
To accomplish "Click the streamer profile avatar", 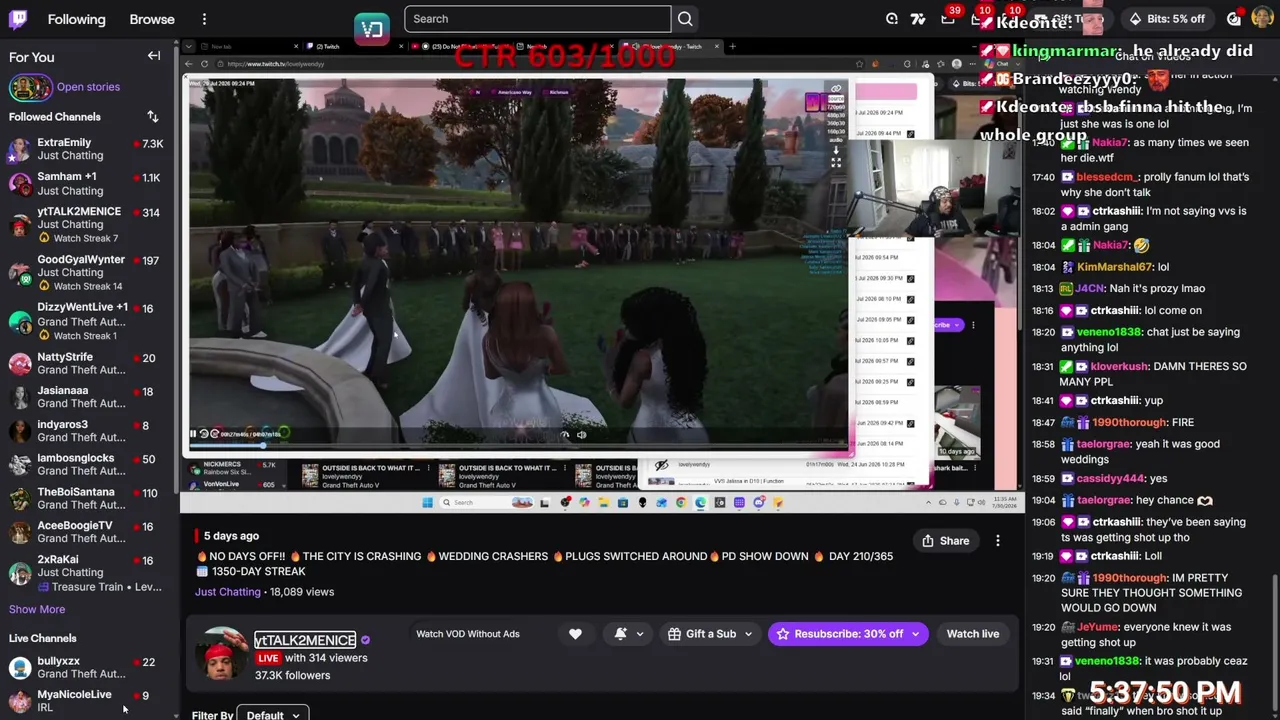I will 222,655.
